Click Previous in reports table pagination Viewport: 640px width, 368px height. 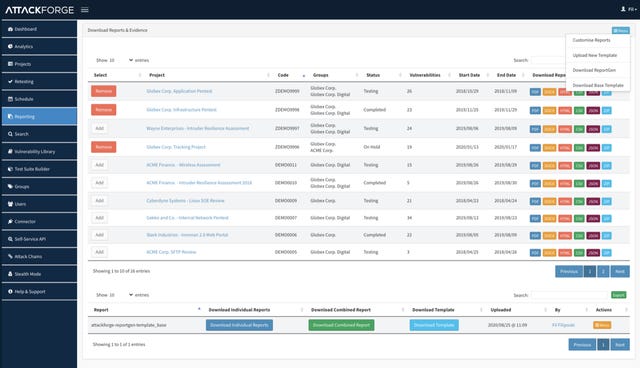(x=582, y=345)
